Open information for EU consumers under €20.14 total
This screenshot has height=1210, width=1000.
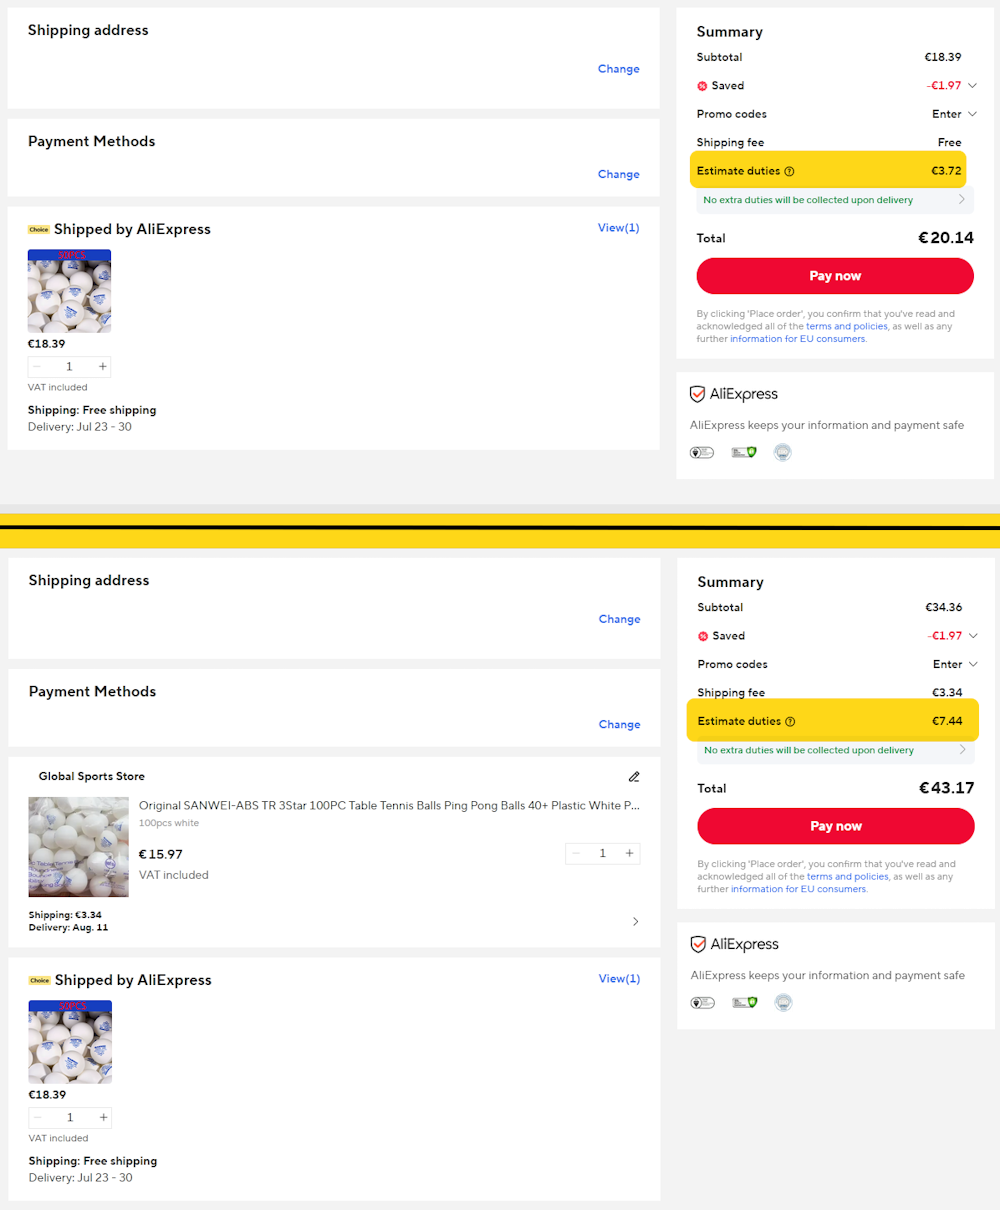797,339
